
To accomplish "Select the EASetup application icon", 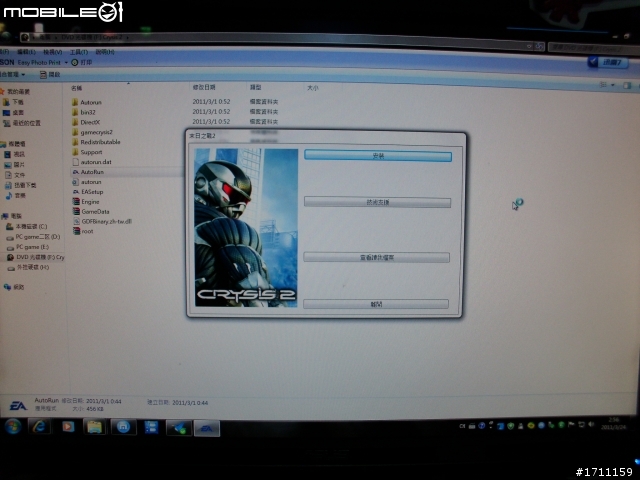I will (x=76, y=192).
